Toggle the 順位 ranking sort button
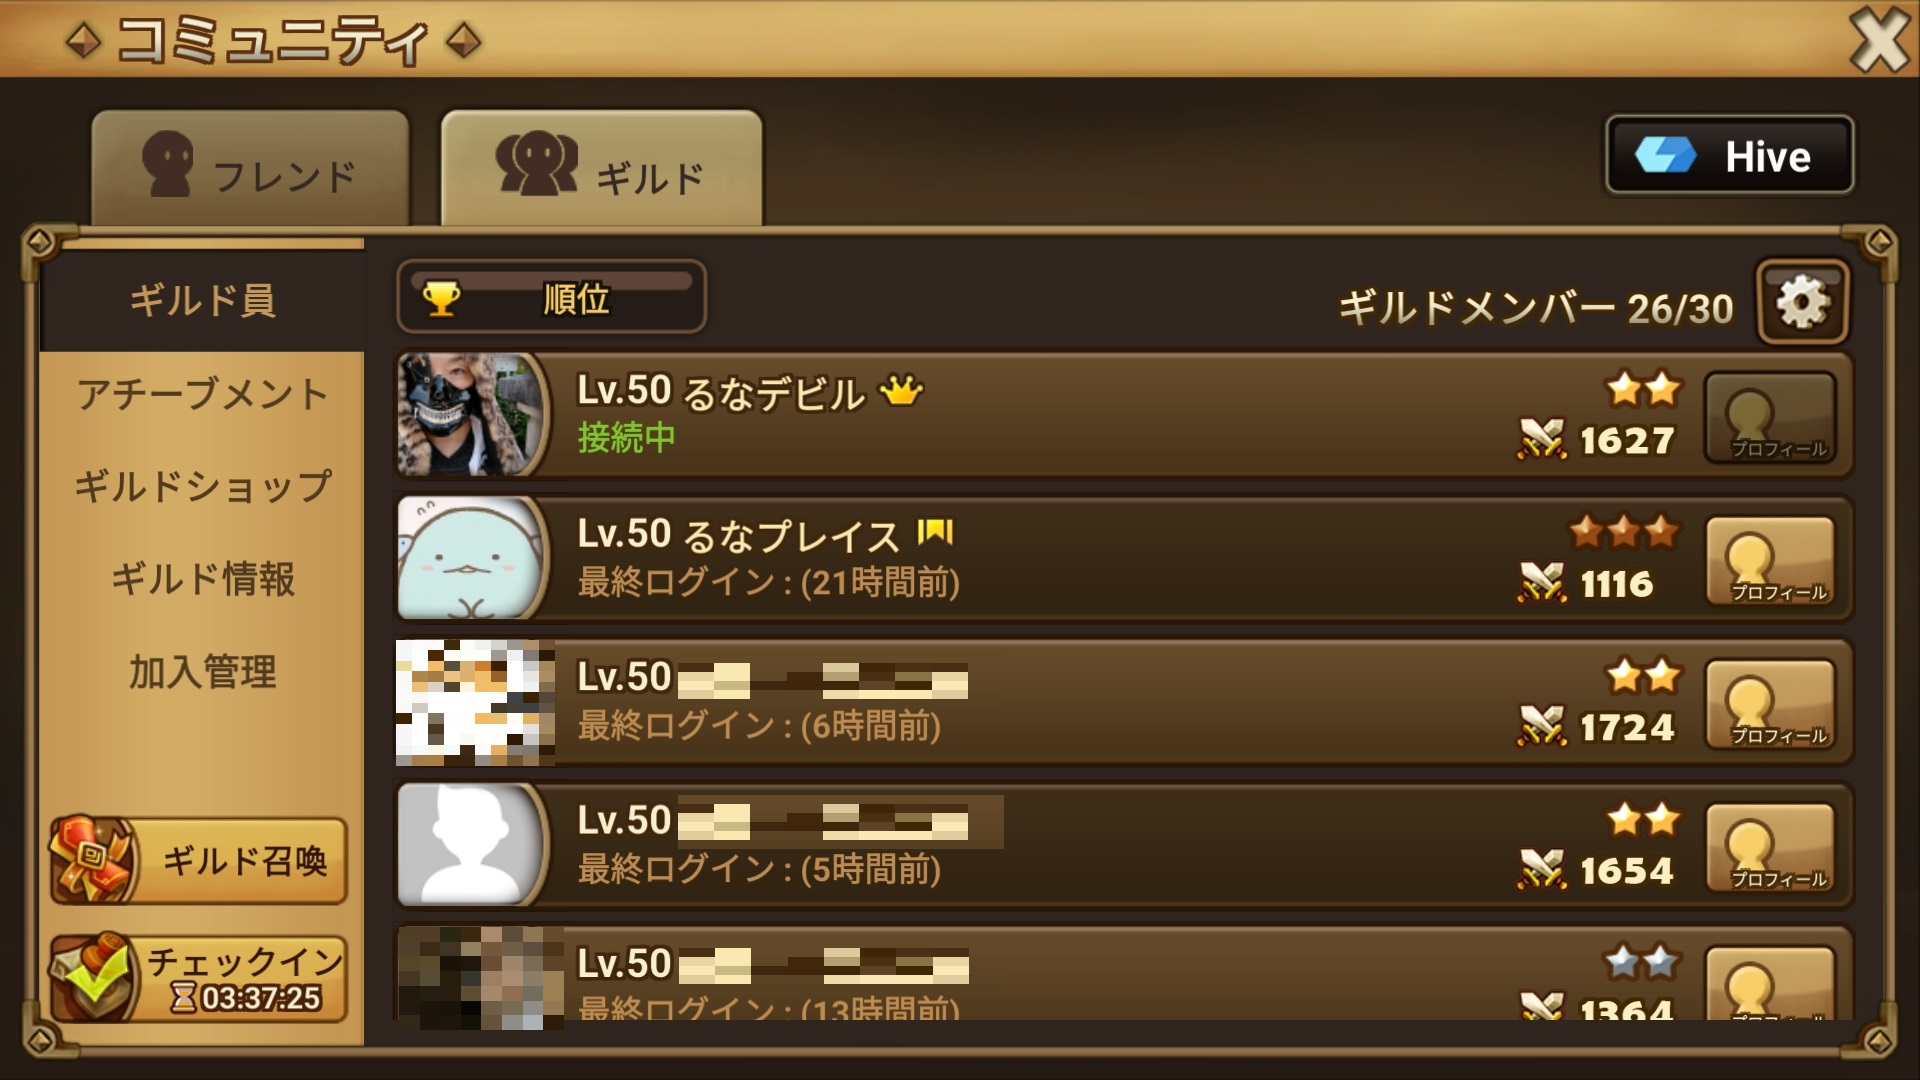The image size is (1920, 1080). click(x=551, y=297)
